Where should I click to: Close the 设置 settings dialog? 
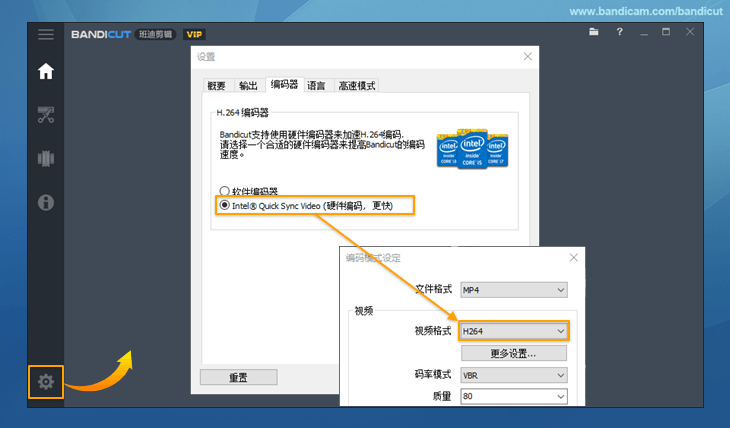[x=527, y=56]
